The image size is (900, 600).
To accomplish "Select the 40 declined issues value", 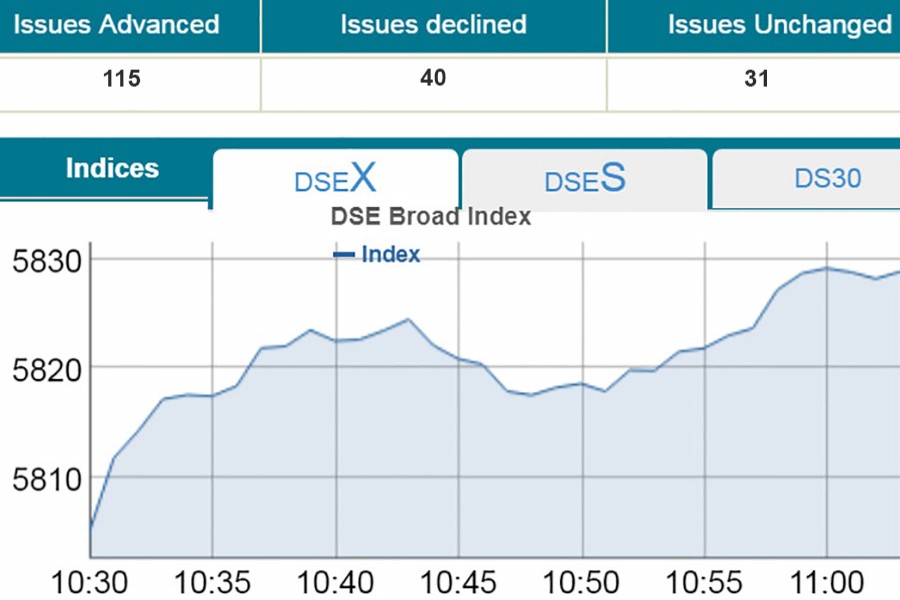I will pos(433,78).
